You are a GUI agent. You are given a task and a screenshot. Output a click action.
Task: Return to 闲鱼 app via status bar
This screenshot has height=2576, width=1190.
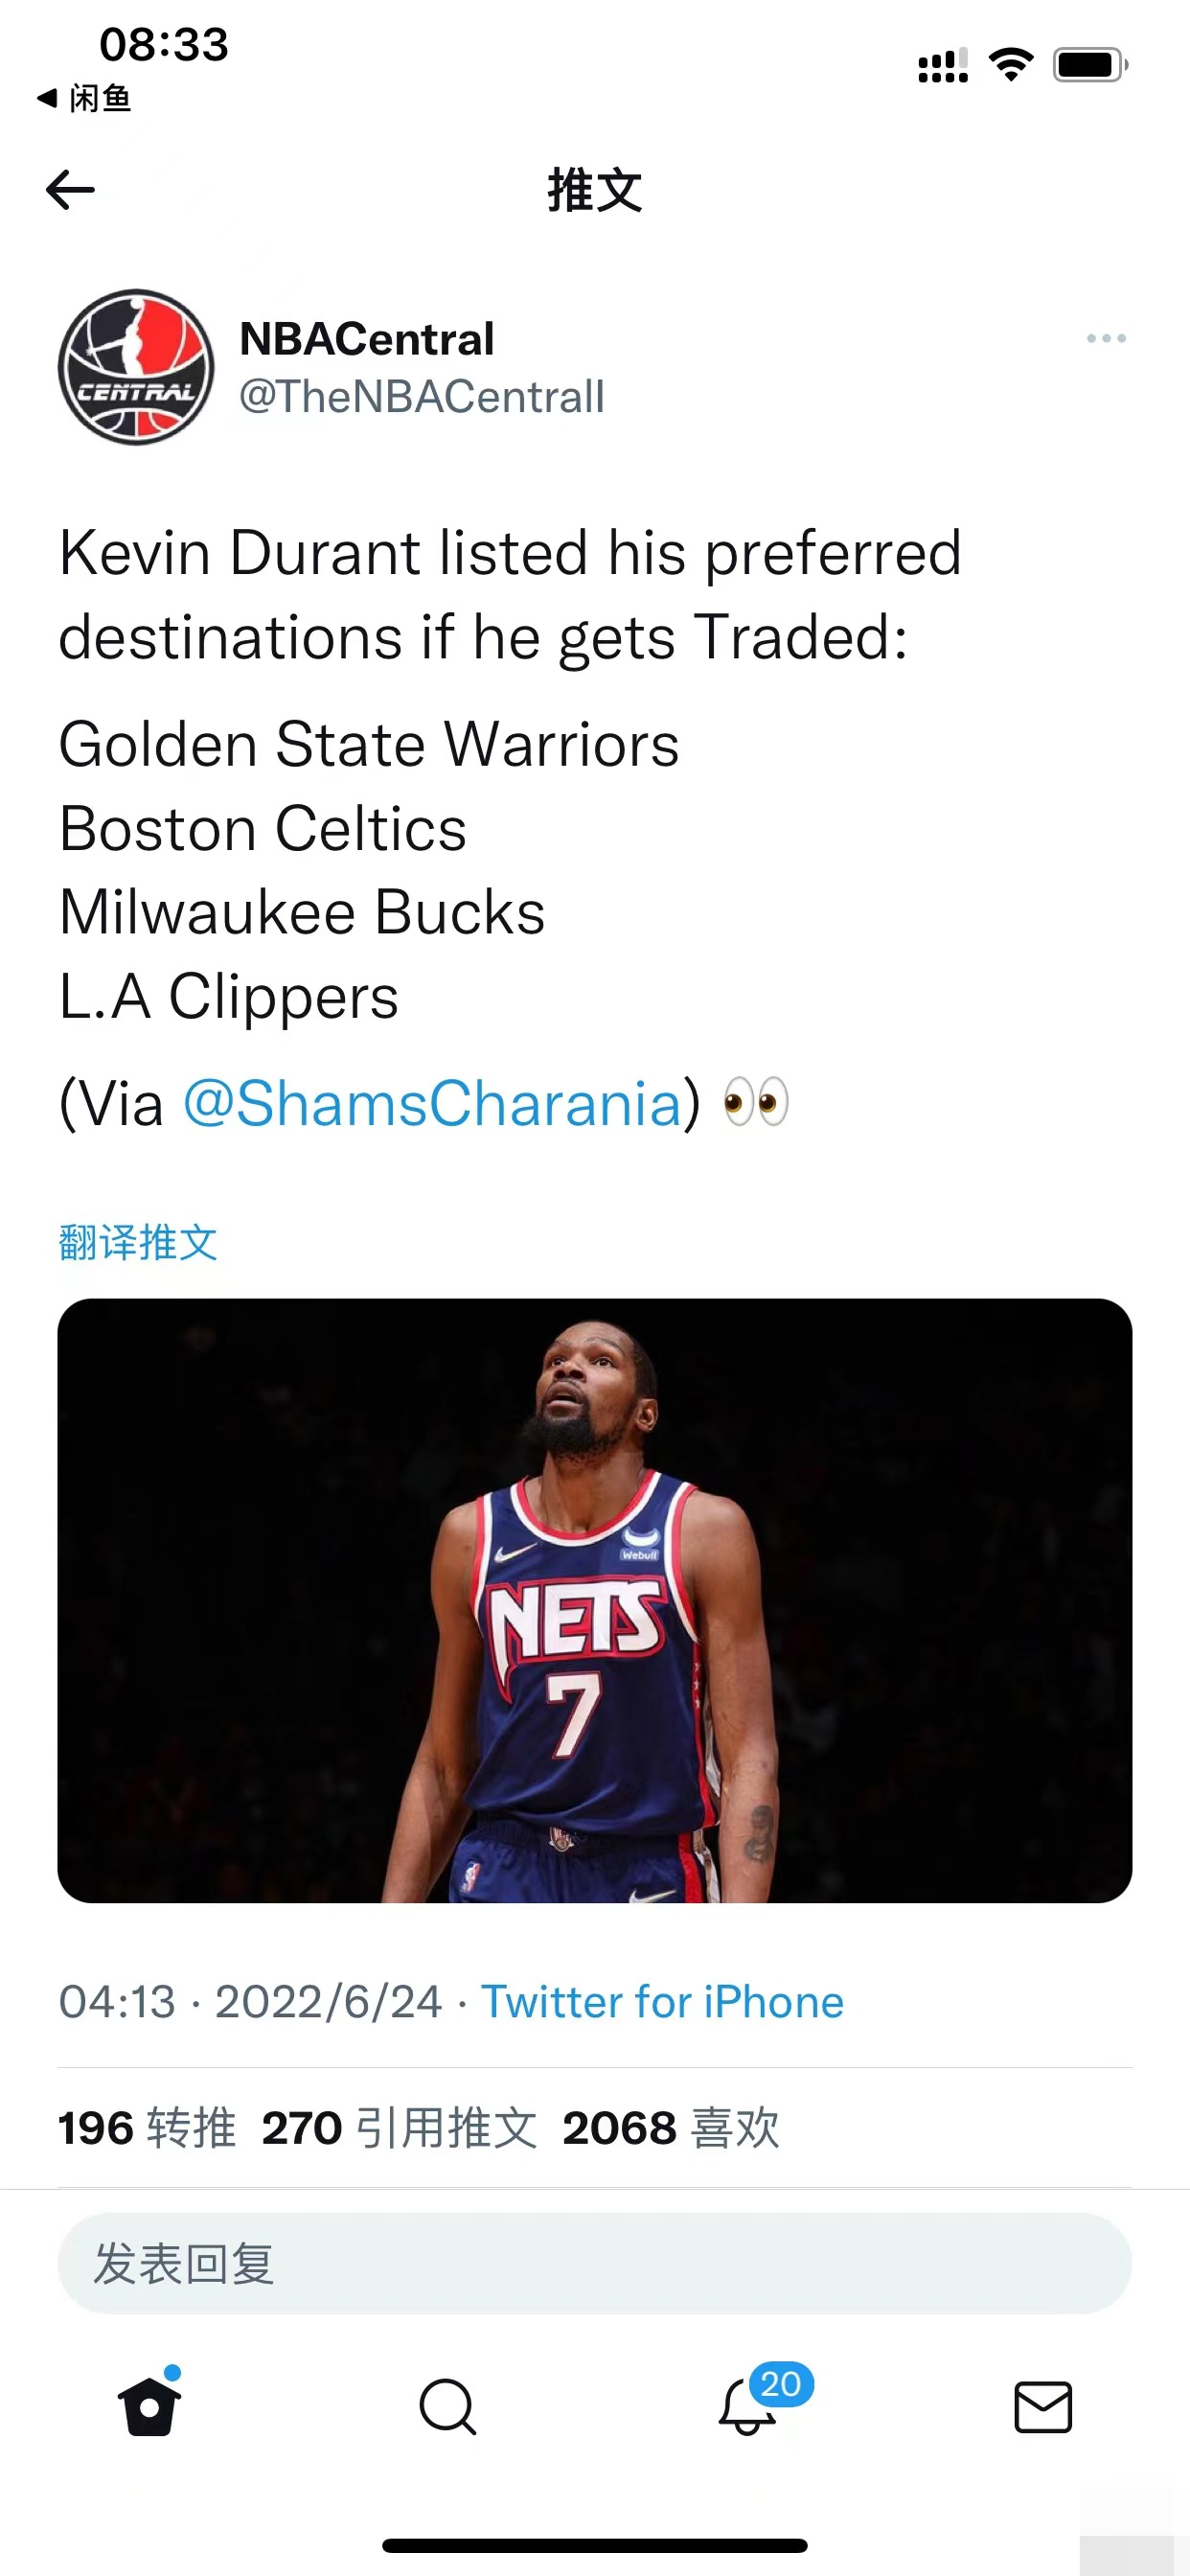click(85, 98)
